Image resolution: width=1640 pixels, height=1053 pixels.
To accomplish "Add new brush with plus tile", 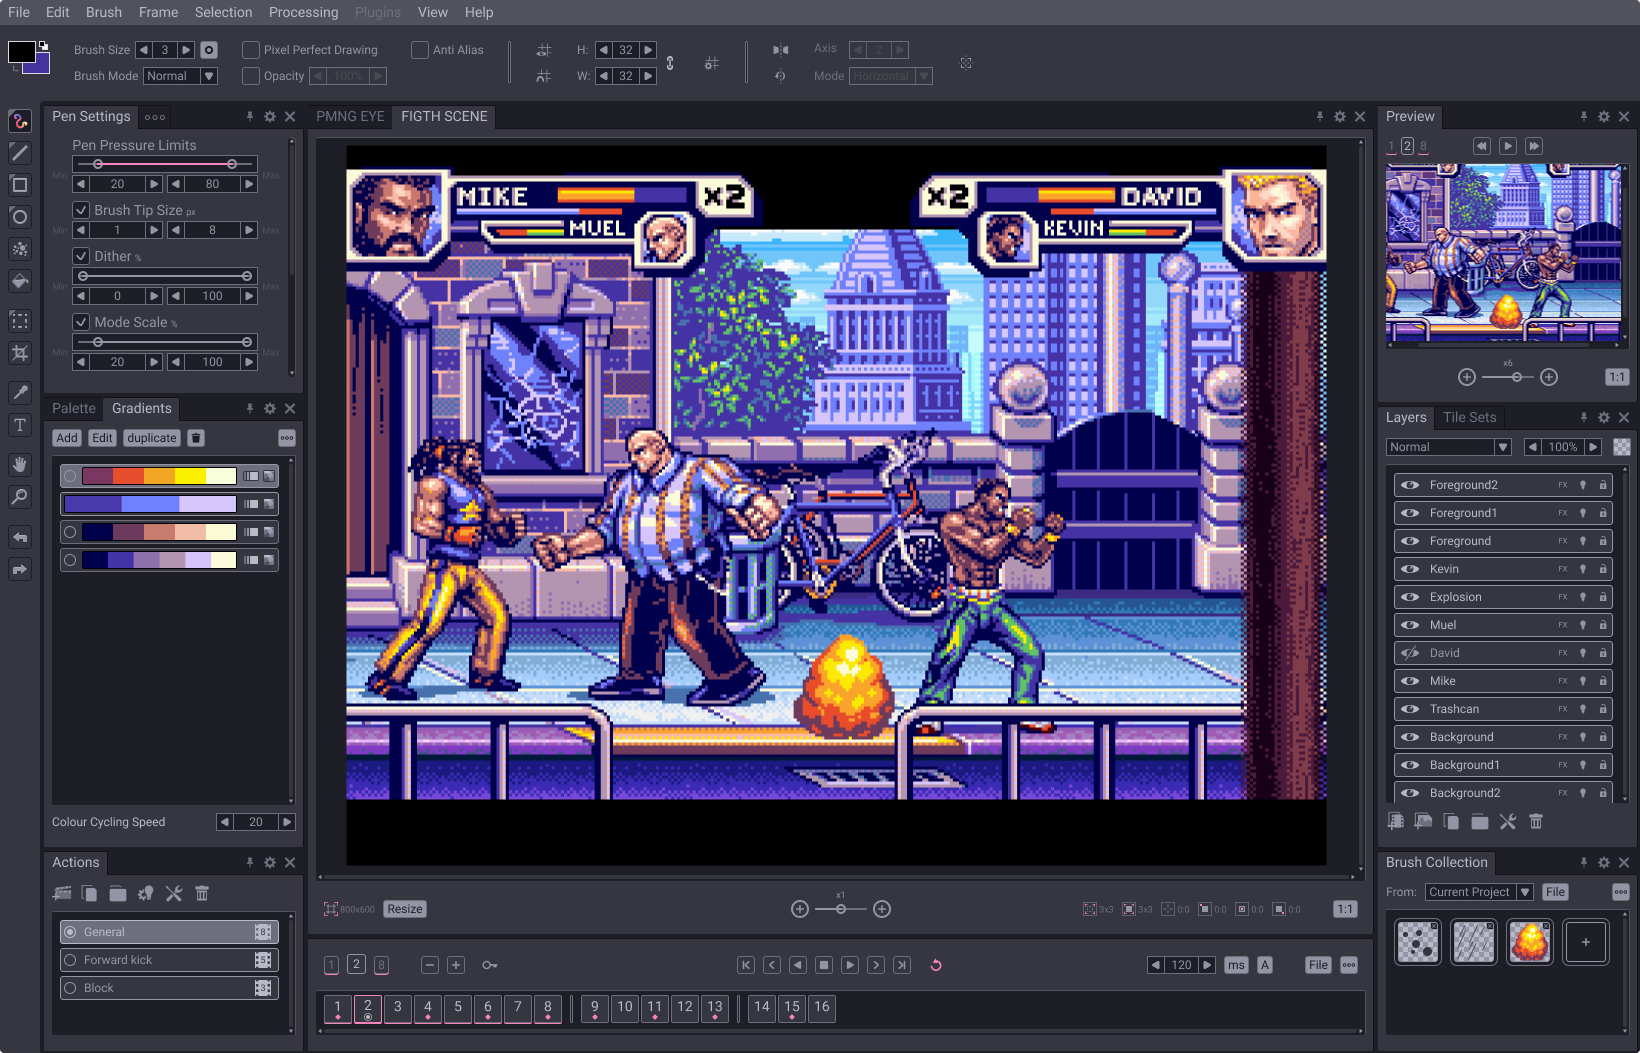I will [x=1586, y=942].
